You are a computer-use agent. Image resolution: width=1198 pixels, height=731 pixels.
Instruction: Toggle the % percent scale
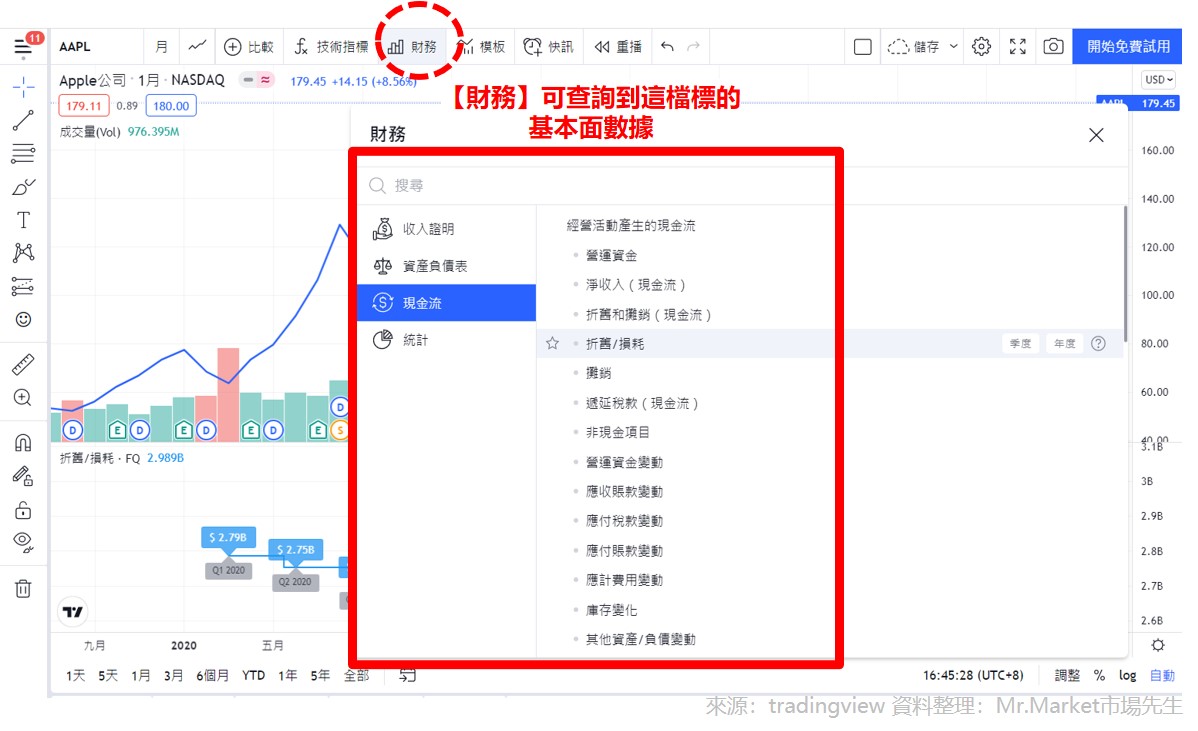[x=1099, y=675]
